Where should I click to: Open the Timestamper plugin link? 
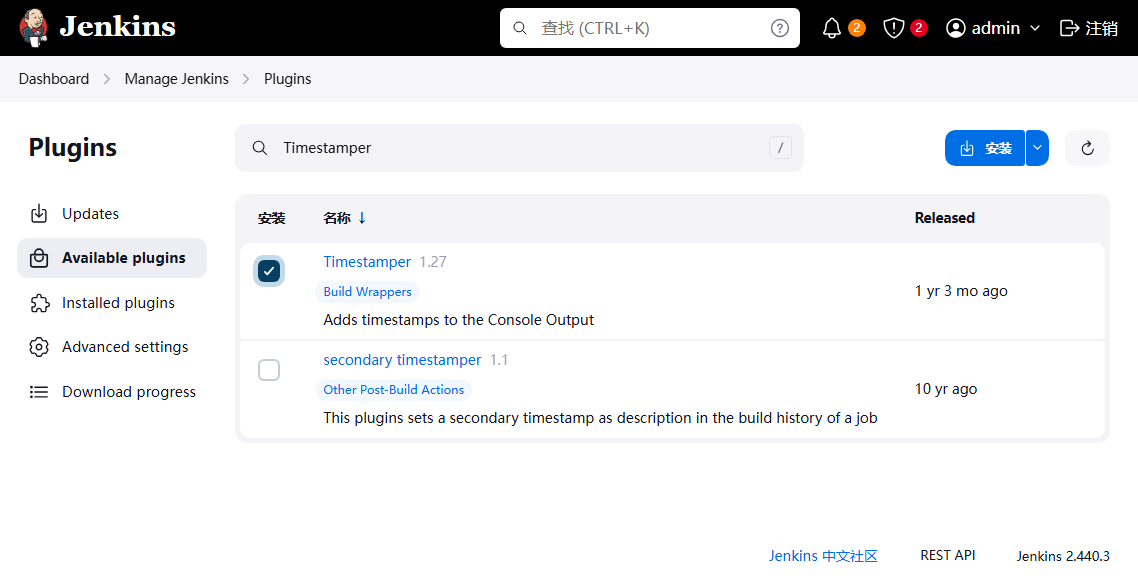click(367, 262)
